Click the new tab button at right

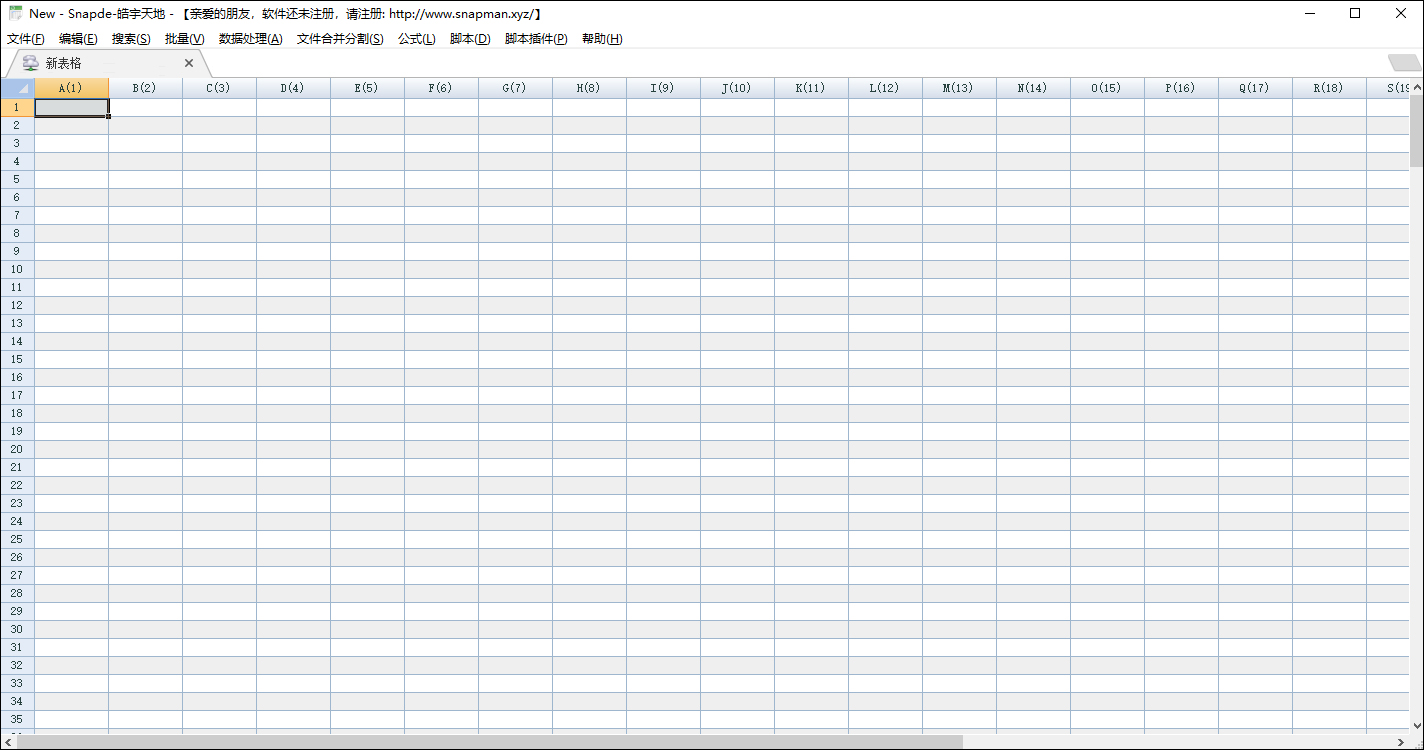coord(1404,63)
